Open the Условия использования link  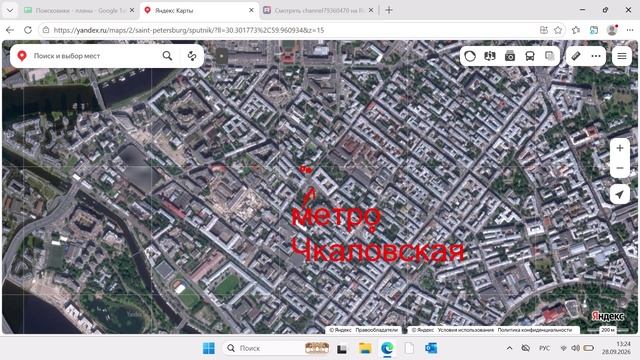tap(465, 330)
